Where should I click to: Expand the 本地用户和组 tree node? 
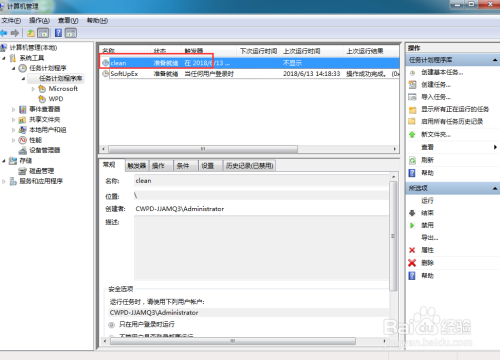click(x=14, y=130)
